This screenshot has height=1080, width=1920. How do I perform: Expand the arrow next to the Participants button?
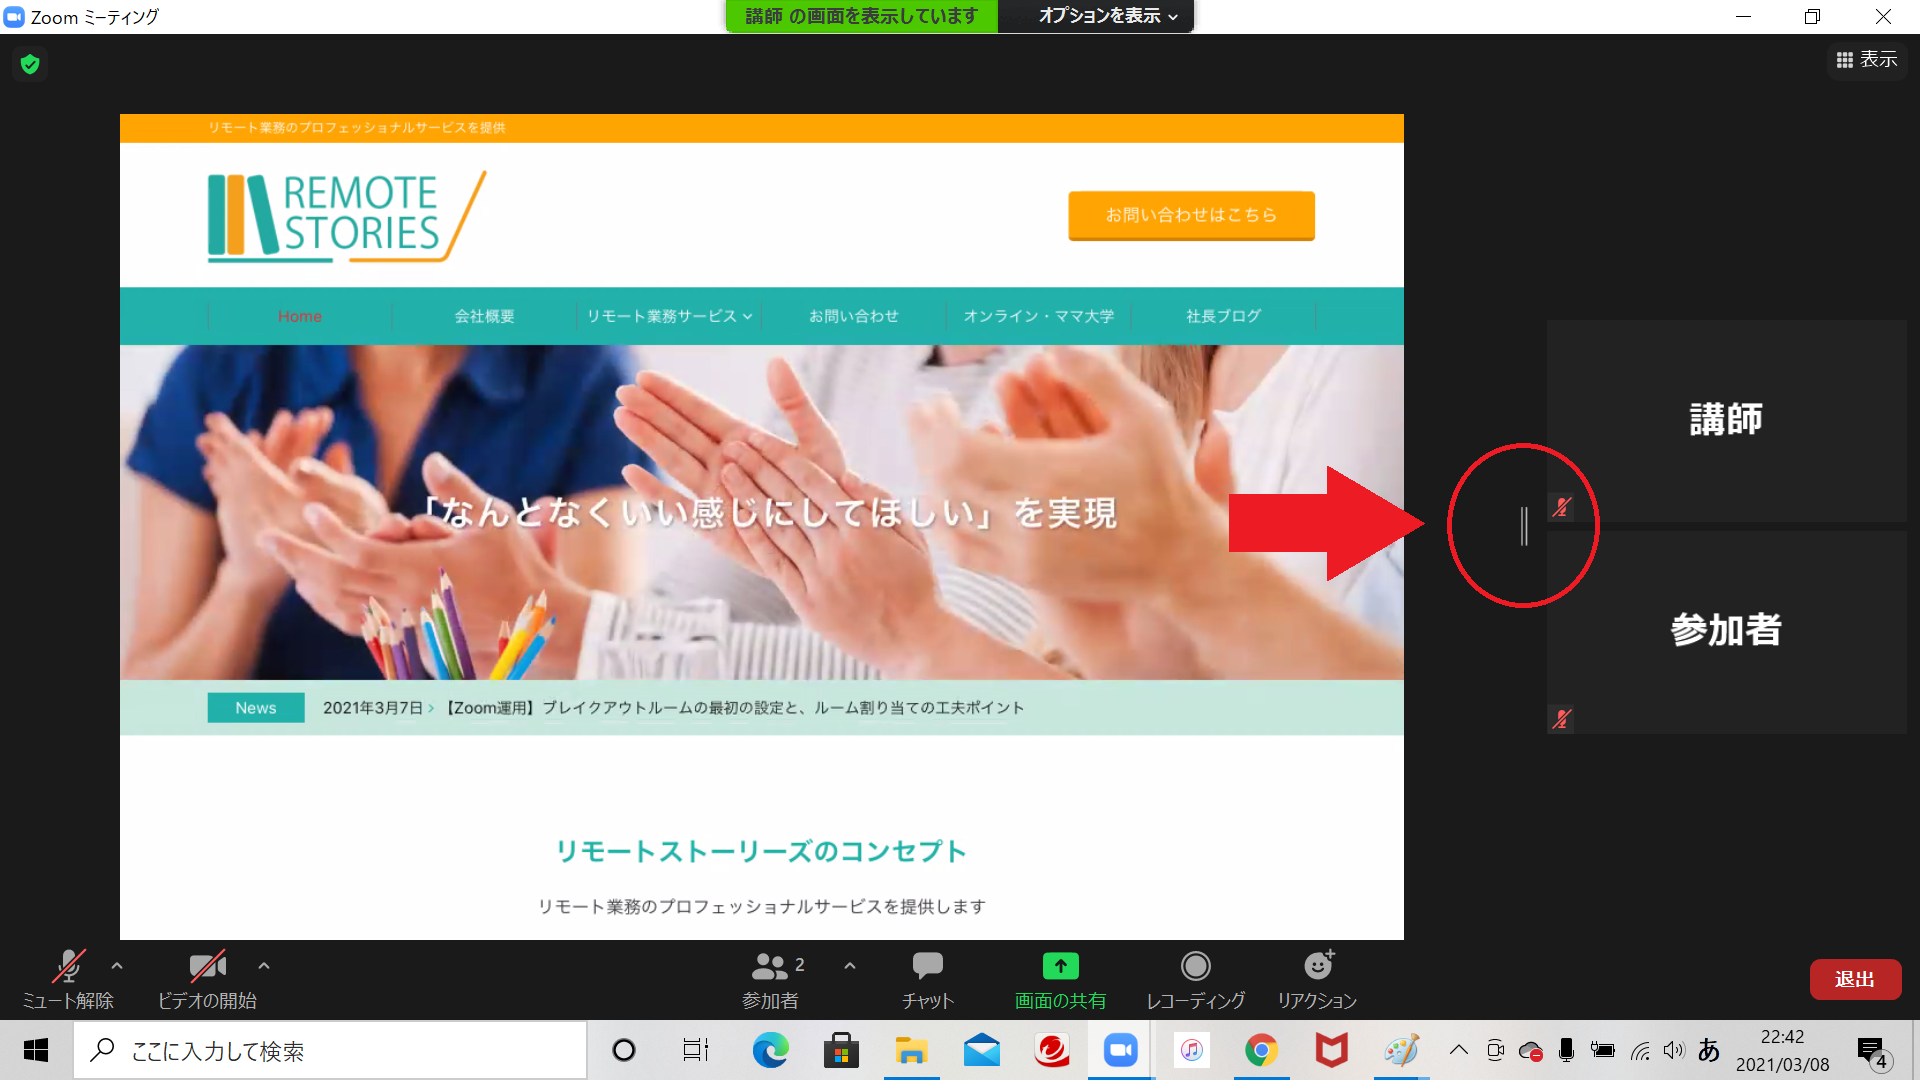pyautogui.click(x=850, y=966)
